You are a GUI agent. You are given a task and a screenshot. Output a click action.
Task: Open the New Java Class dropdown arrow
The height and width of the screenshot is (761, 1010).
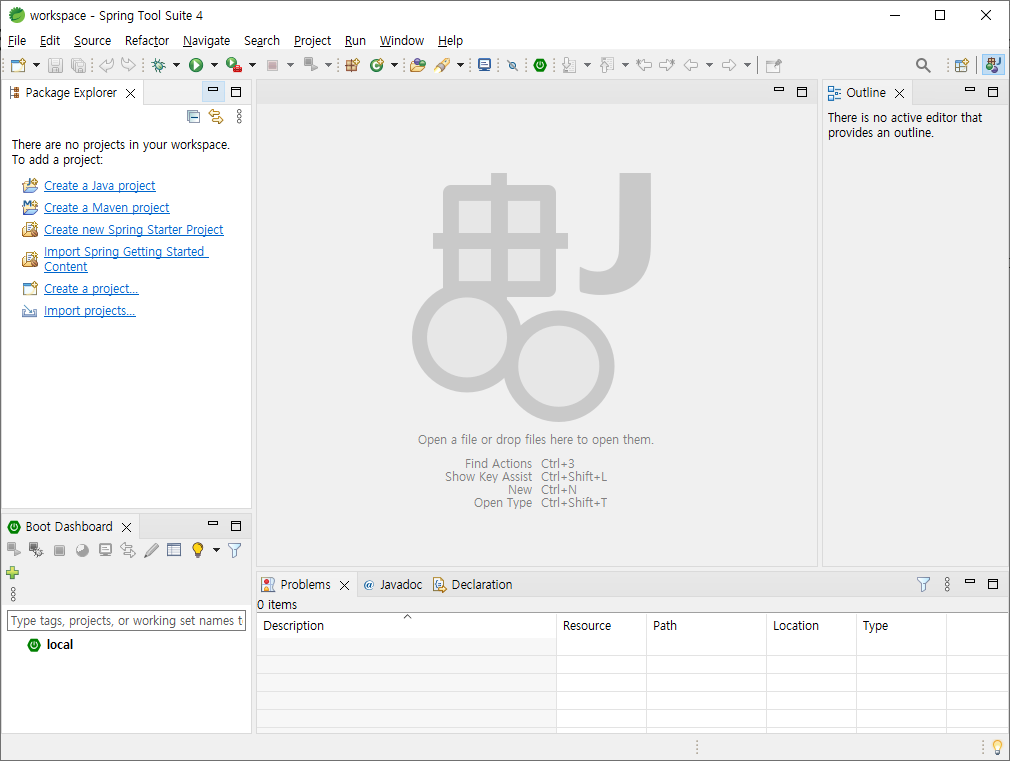coord(394,65)
